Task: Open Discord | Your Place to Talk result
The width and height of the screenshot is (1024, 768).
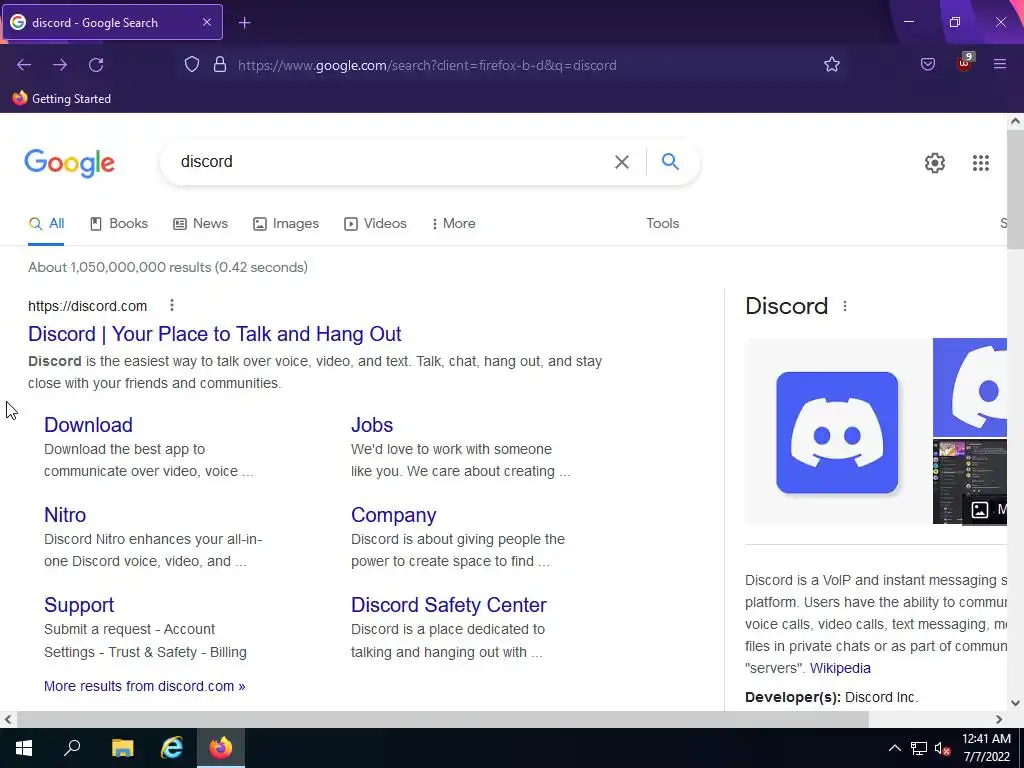Action: coord(214,334)
